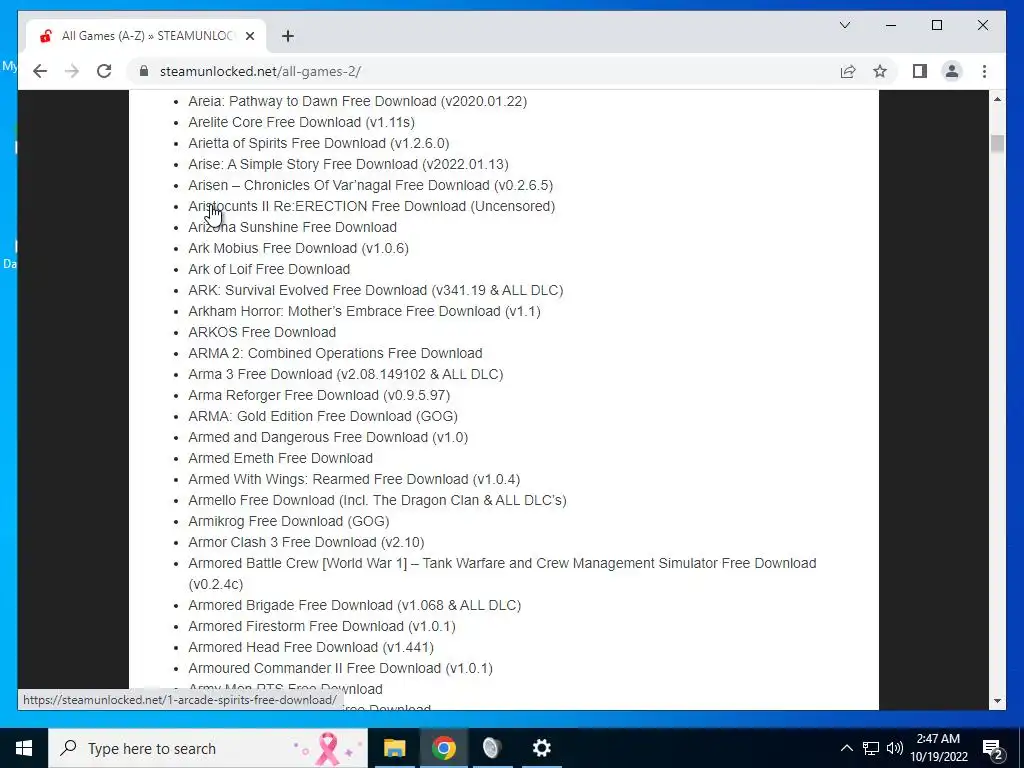Viewport: 1024px width, 768px height.
Task: Bookmark this page with the star
Action: (x=880, y=71)
